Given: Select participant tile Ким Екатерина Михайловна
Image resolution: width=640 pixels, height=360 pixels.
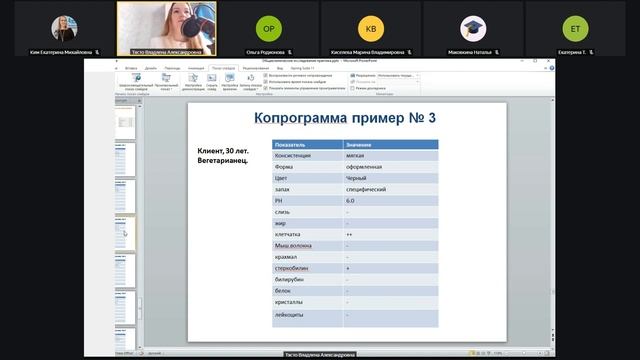Looking at the screenshot, I should [64, 29].
